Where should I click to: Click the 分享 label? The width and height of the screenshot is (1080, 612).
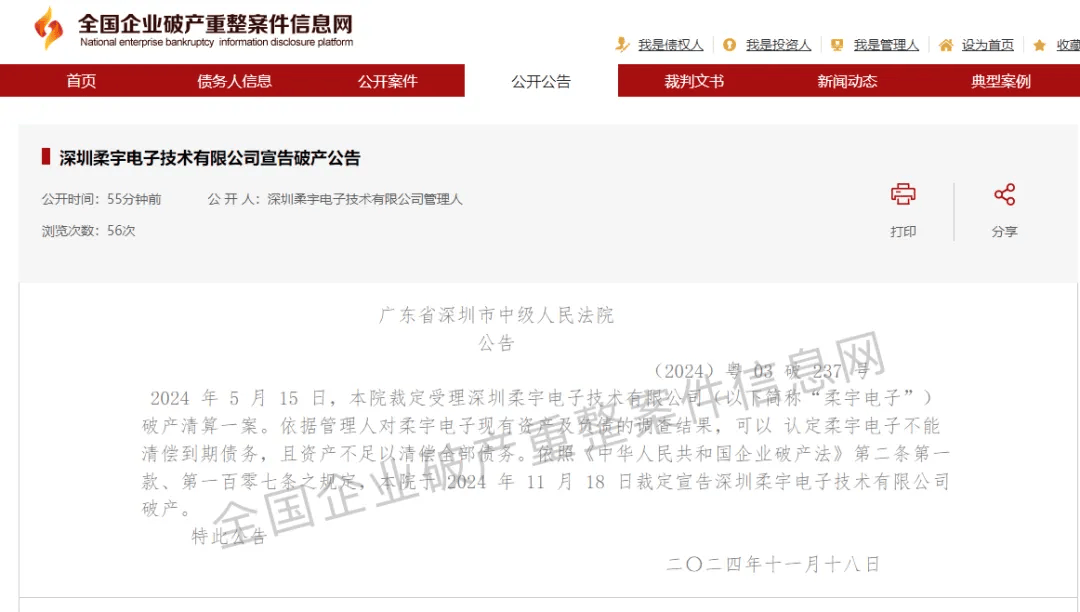click(x=1004, y=231)
